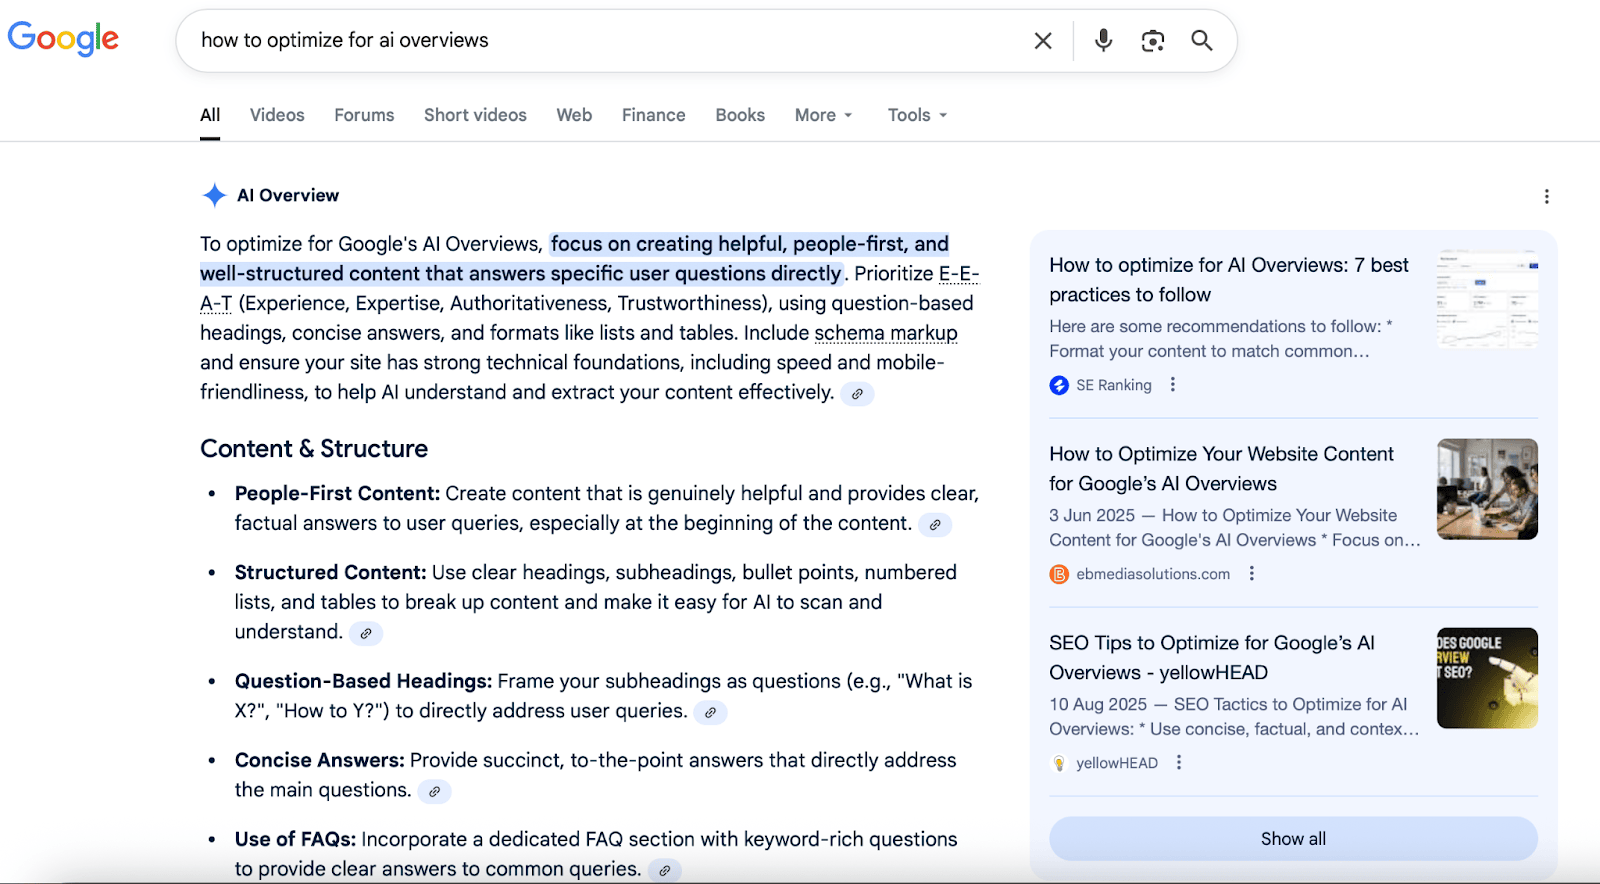Open source link icon after intro paragraph
Screen dimensions: 1600x884
(x=857, y=394)
